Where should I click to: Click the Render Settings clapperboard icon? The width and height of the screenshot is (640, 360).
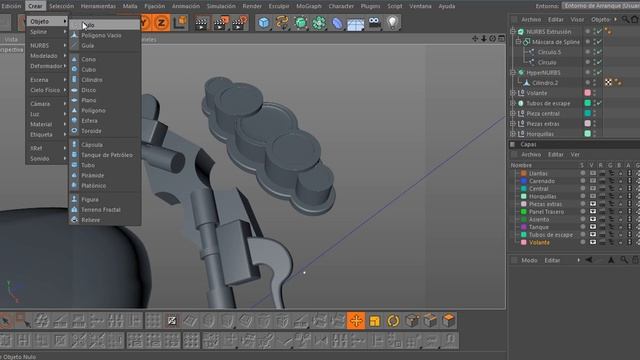240,23
